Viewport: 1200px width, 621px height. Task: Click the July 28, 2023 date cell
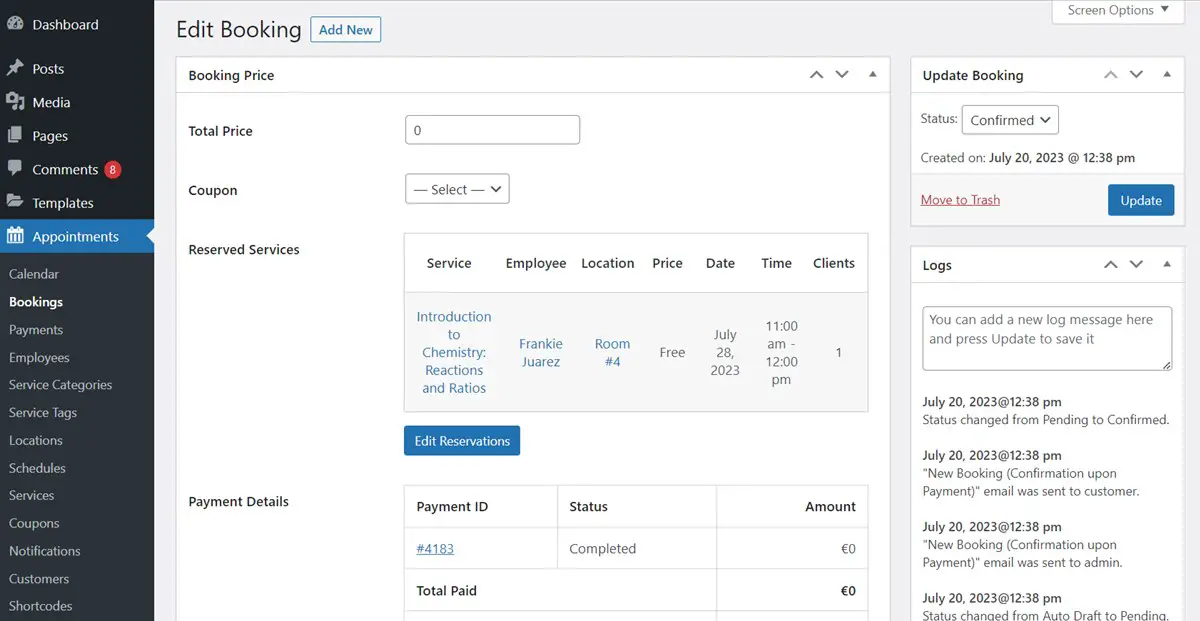(x=725, y=352)
